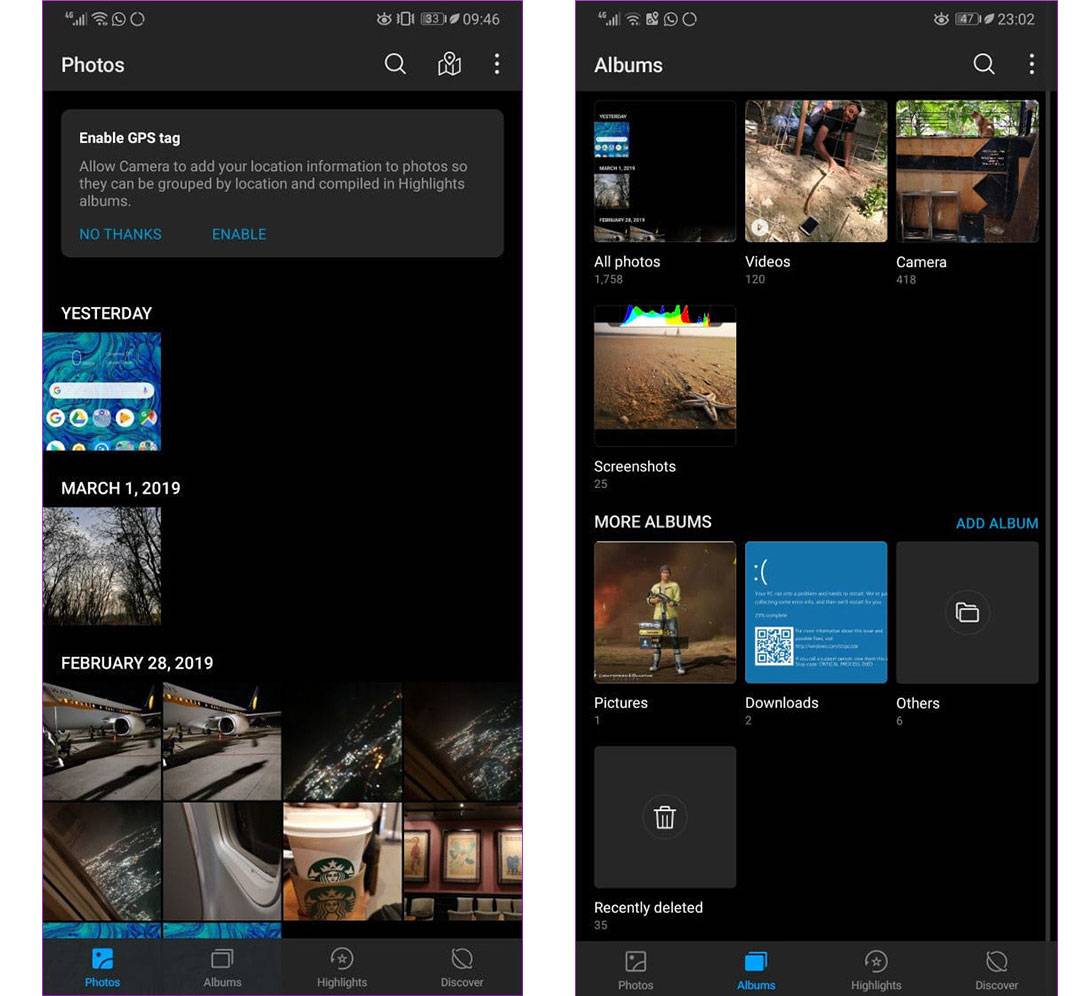Select Highlights tab on right Albums screen

click(875, 971)
